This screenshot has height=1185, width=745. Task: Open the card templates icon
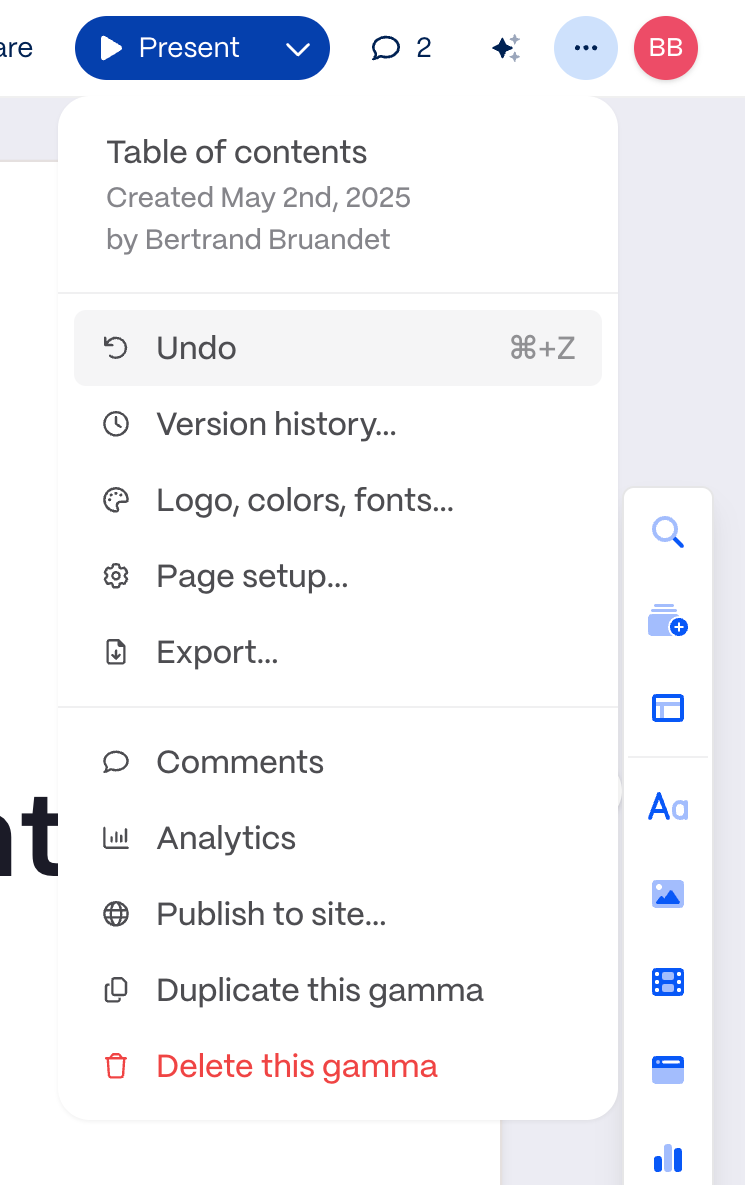pos(667,707)
